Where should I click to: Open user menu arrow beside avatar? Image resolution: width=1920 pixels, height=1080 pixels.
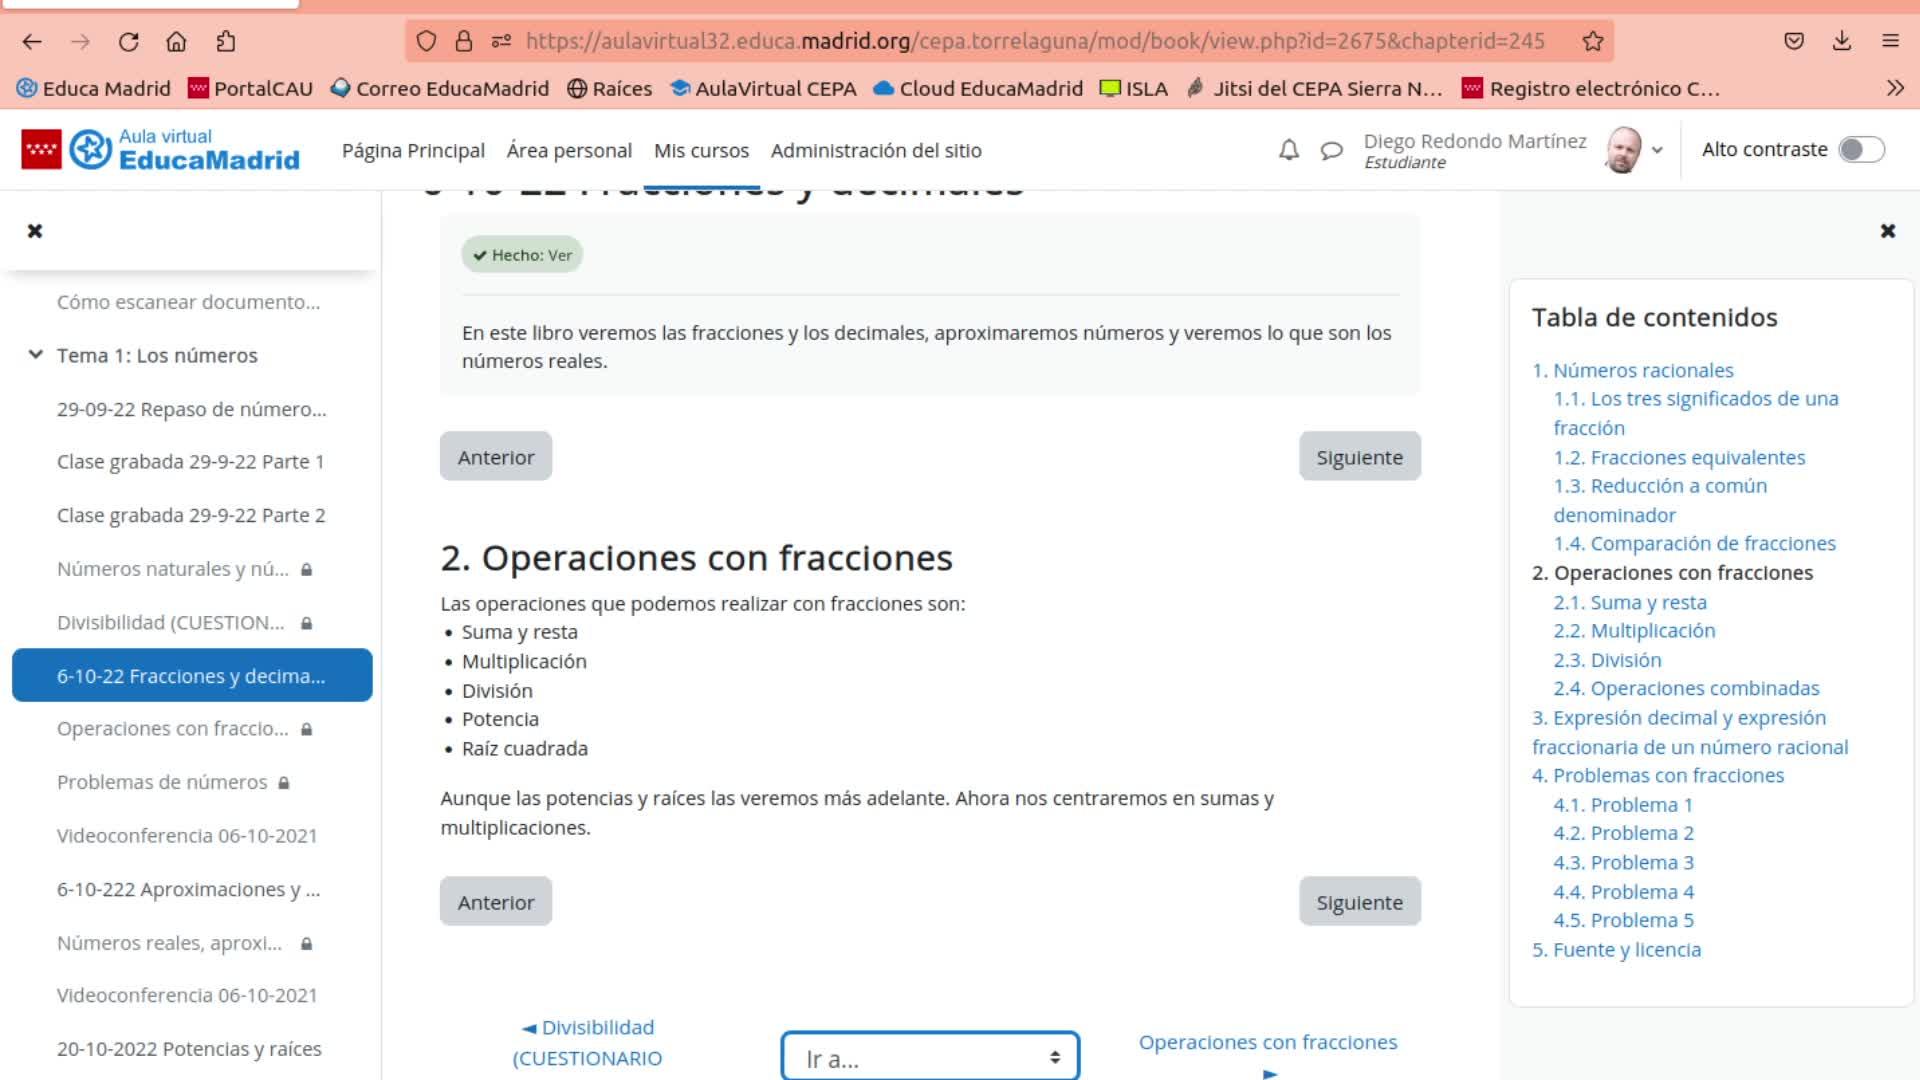click(x=1657, y=150)
